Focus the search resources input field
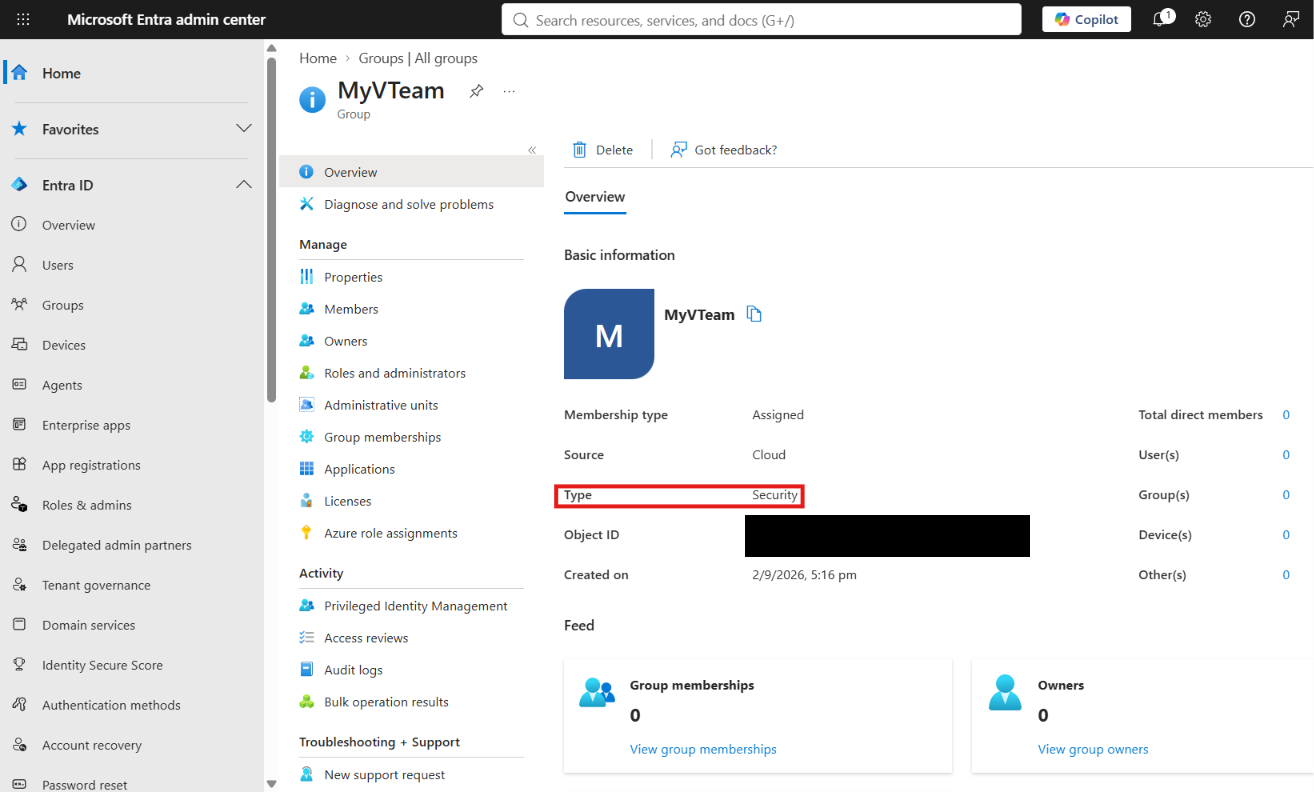 point(761,19)
